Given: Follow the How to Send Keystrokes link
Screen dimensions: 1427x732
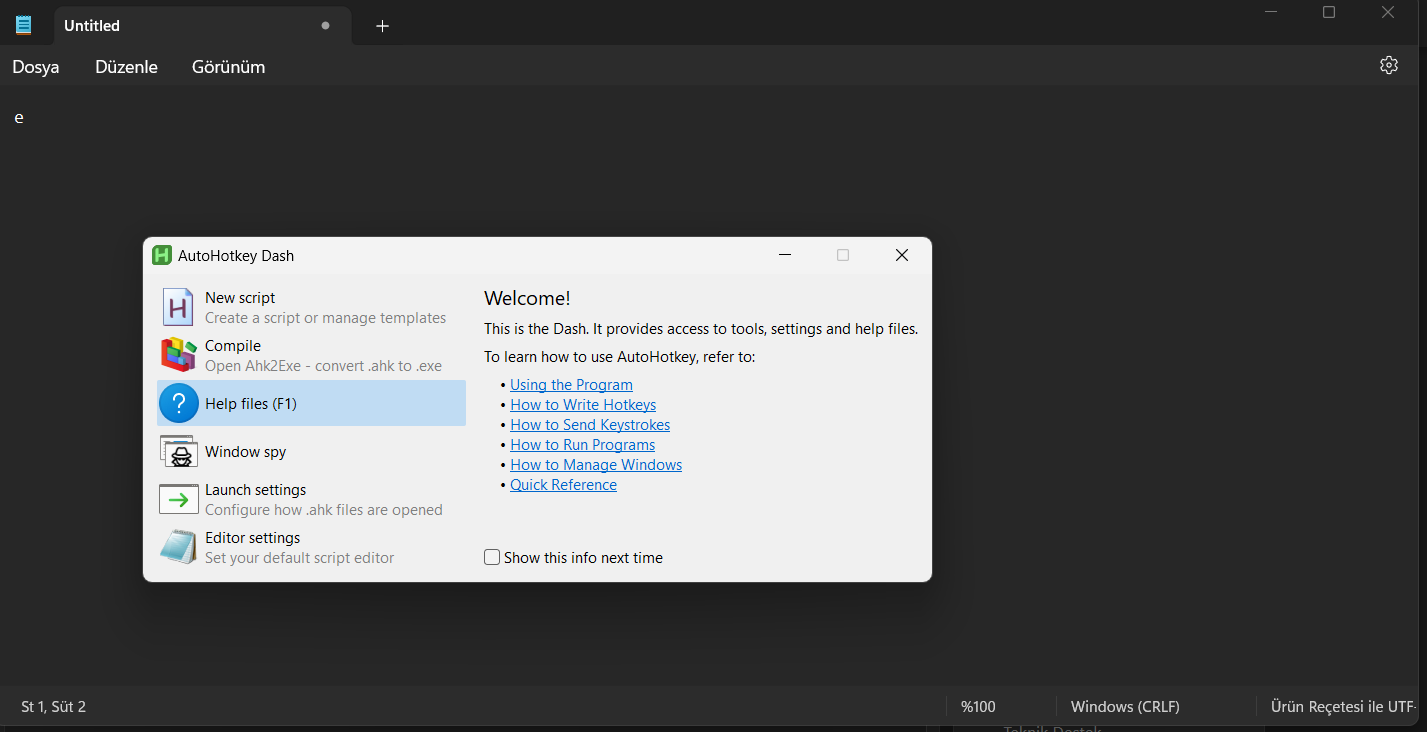Looking at the screenshot, I should click(590, 425).
